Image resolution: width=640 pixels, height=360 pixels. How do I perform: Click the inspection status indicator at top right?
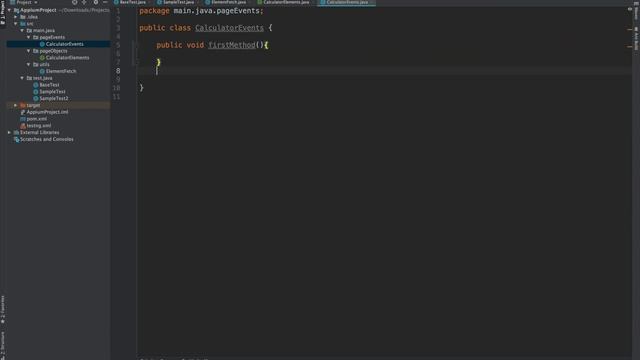[x=630, y=9]
